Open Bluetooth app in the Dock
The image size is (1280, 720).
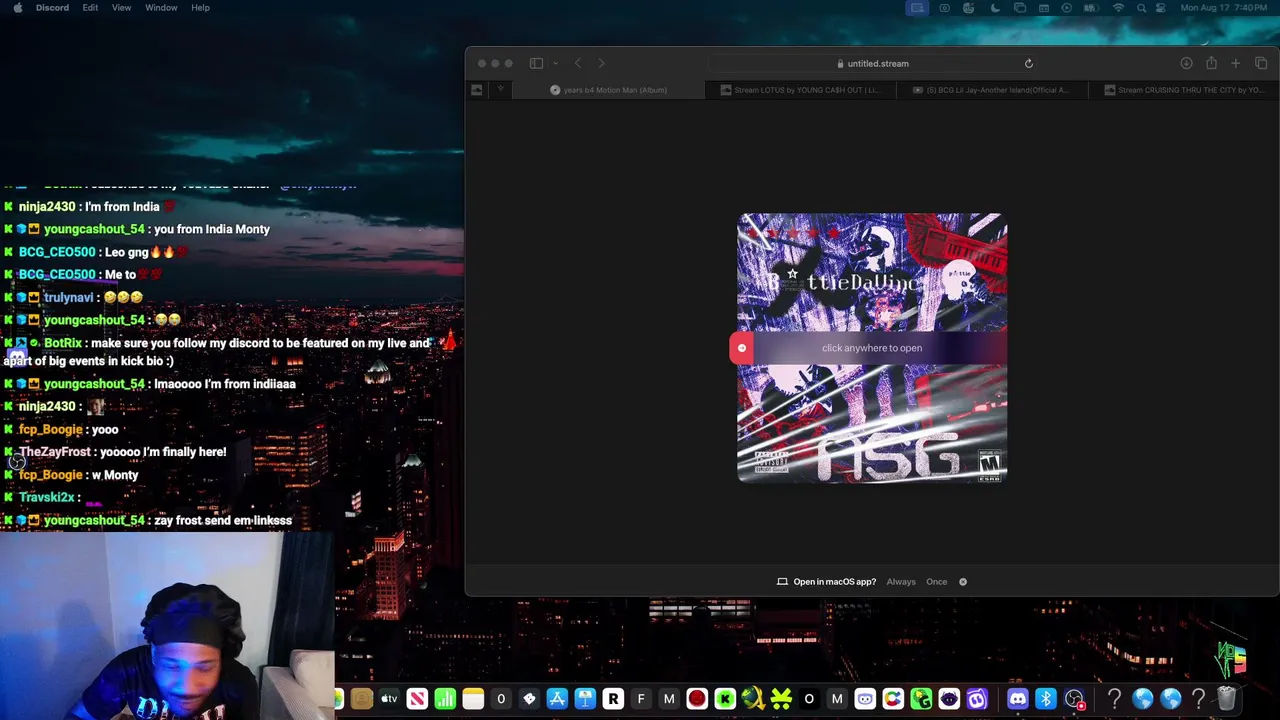click(1046, 699)
